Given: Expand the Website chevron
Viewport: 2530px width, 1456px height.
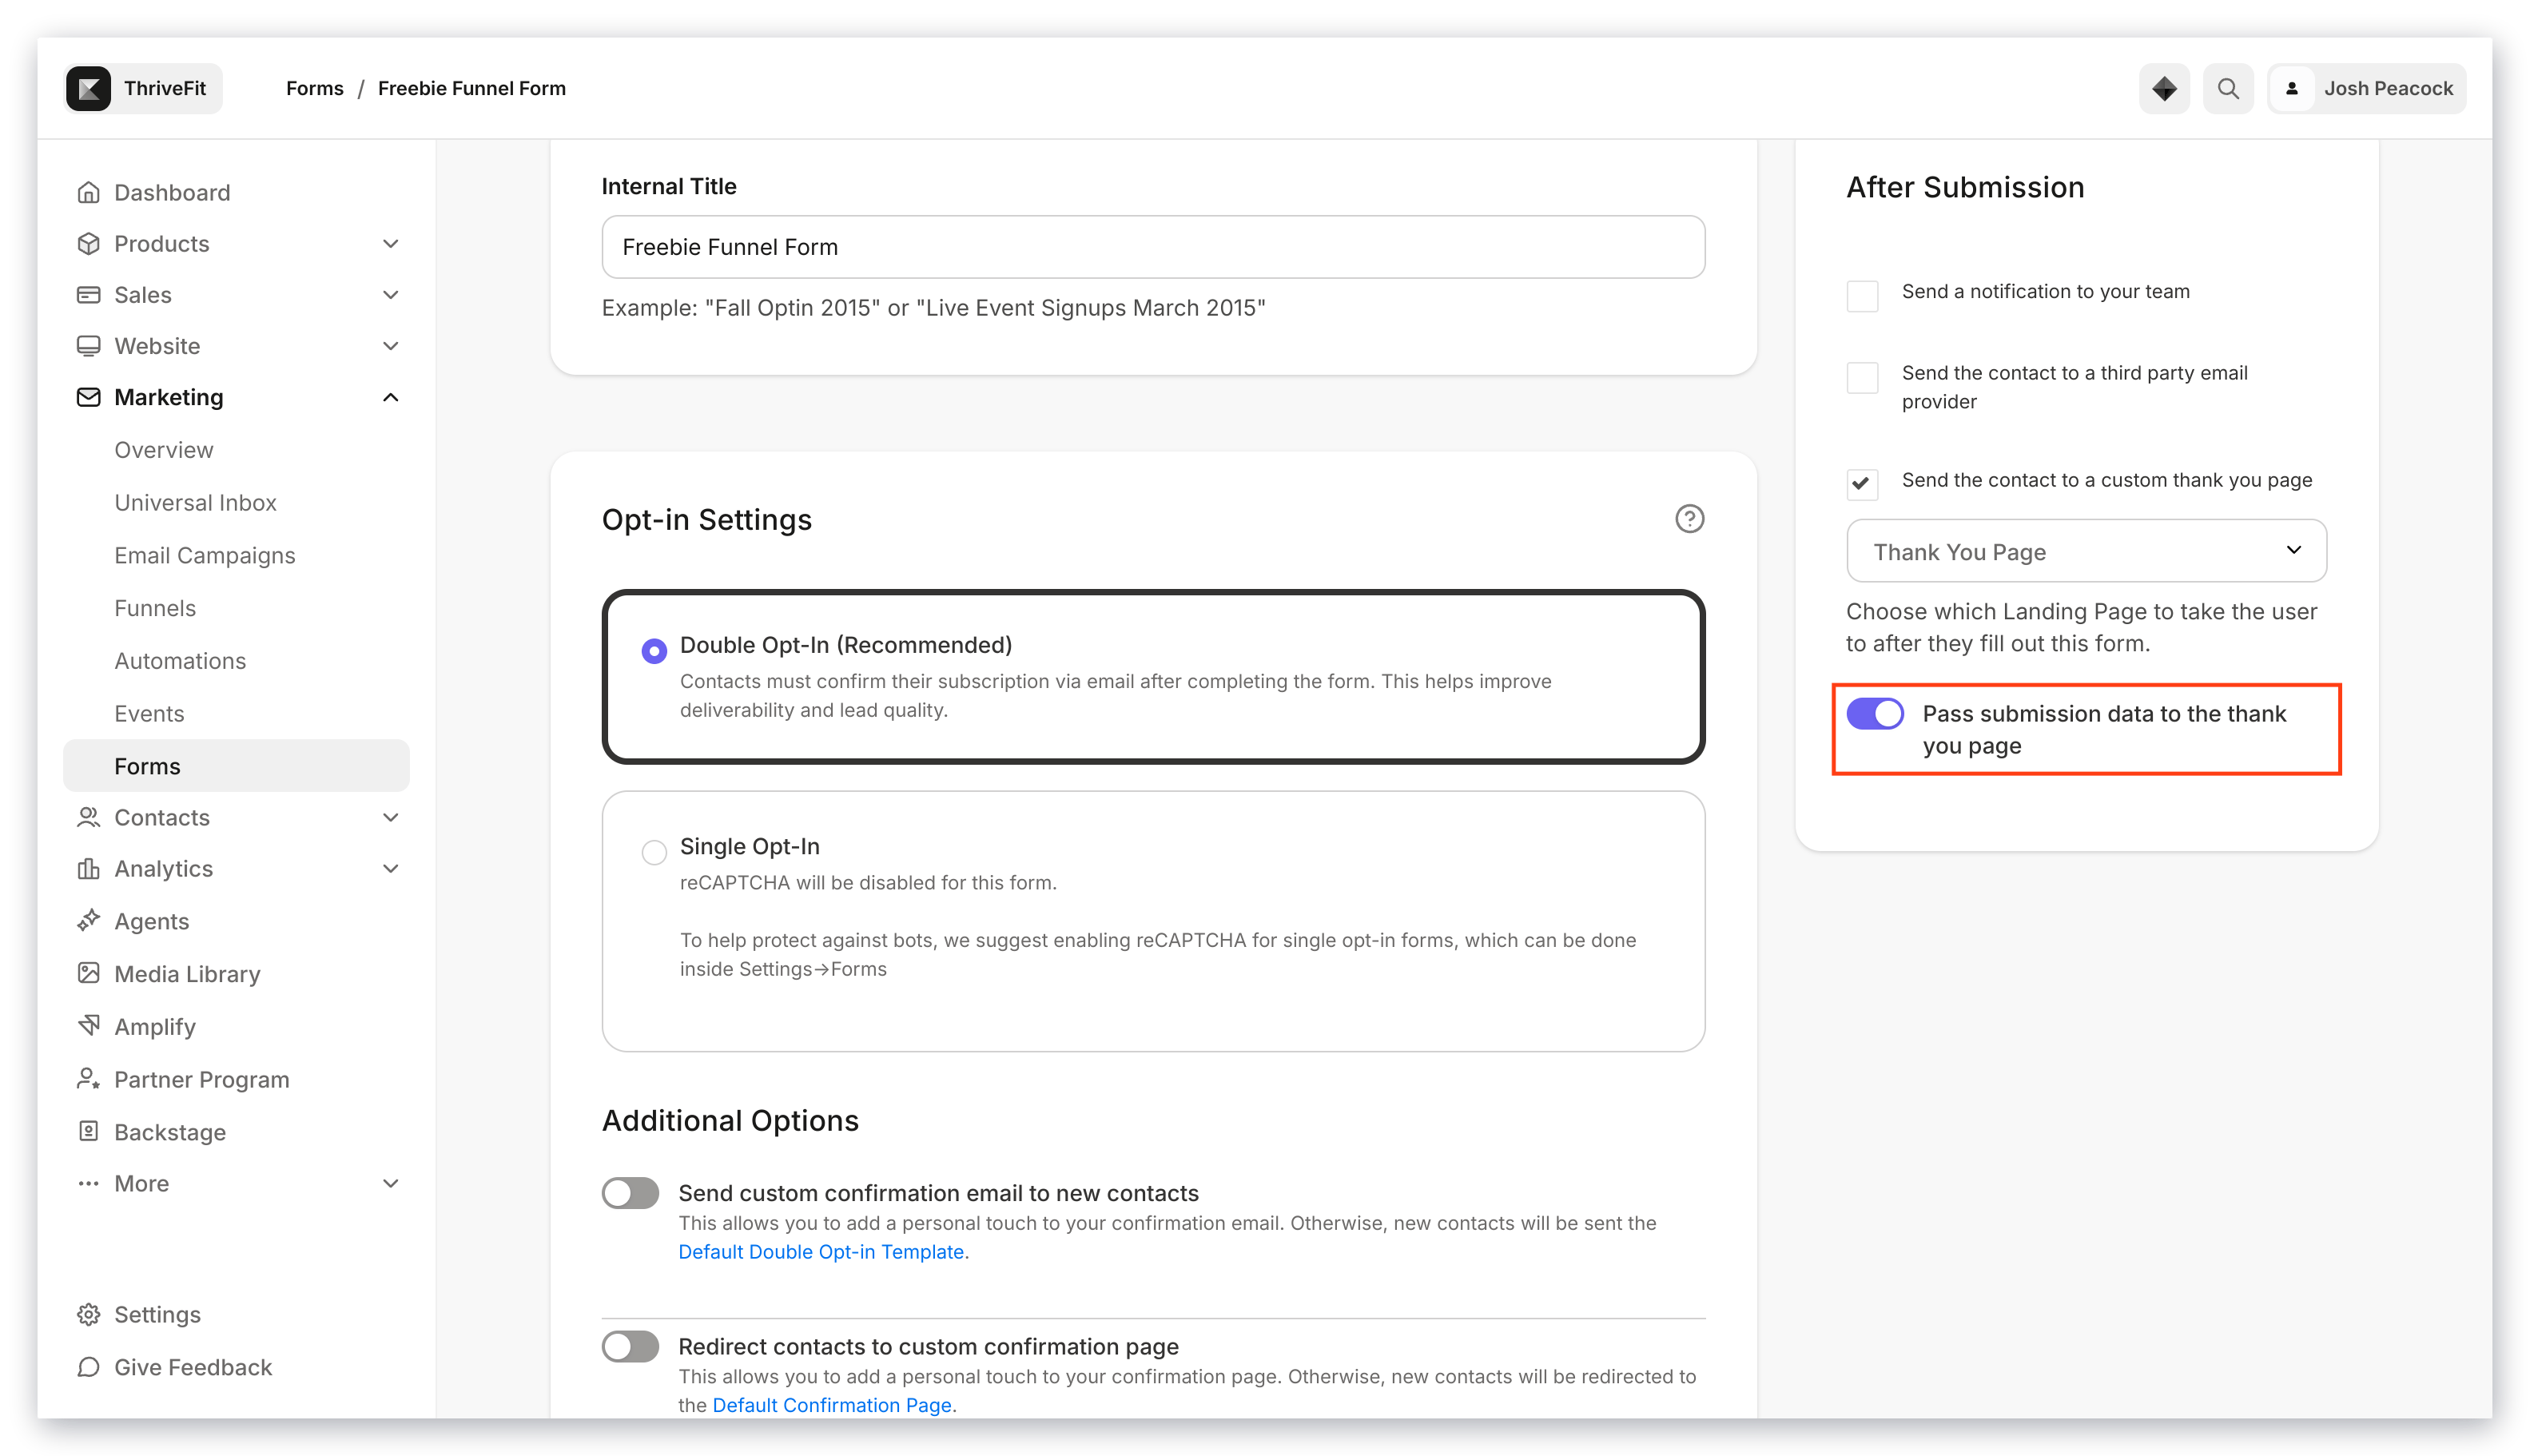Looking at the screenshot, I should [x=391, y=345].
